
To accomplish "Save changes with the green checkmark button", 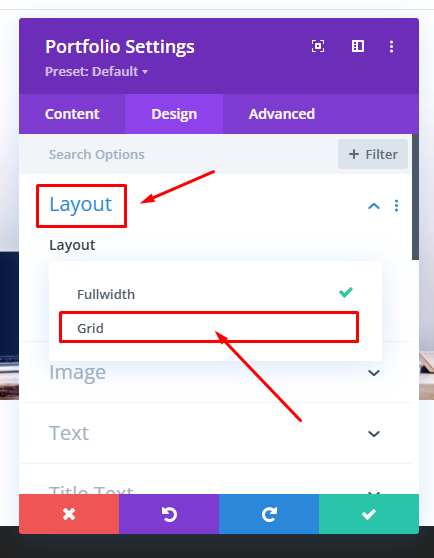I will tap(369, 514).
